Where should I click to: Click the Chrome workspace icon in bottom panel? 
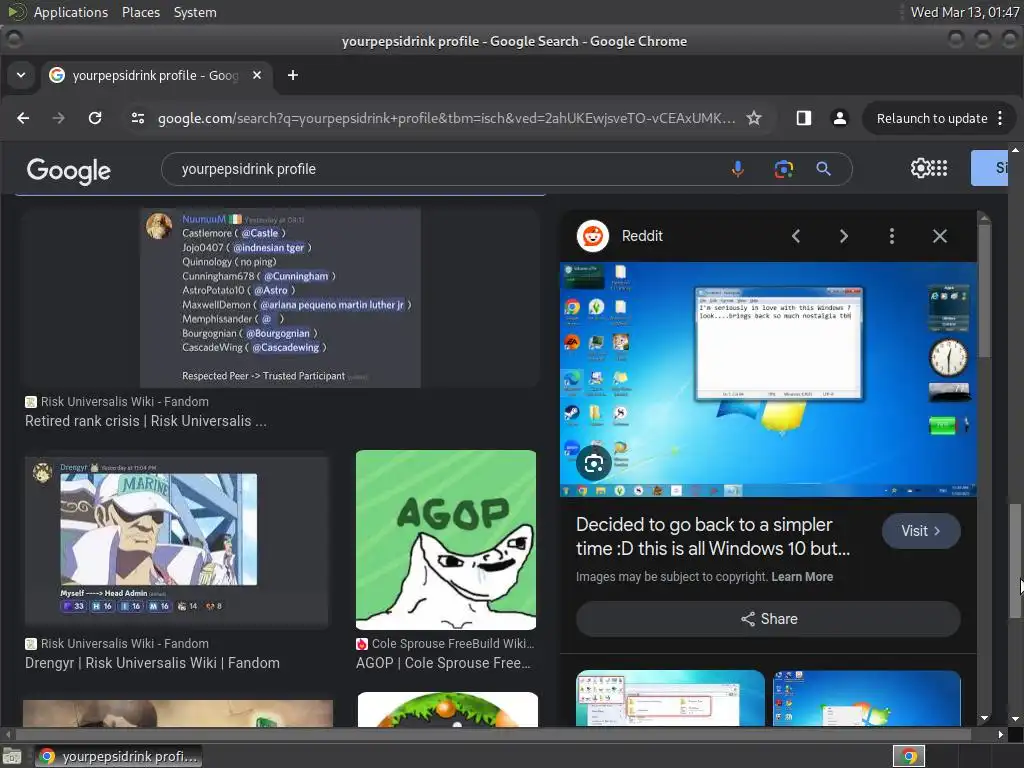[909, 756]
